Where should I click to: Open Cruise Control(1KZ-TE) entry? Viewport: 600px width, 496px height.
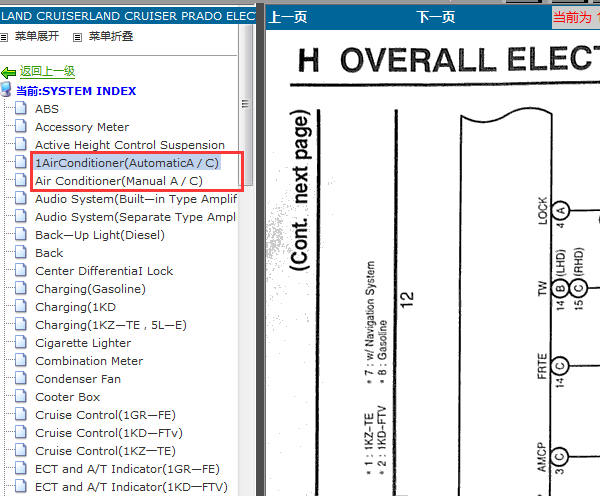pyautogui.click(x=106, y=451)
